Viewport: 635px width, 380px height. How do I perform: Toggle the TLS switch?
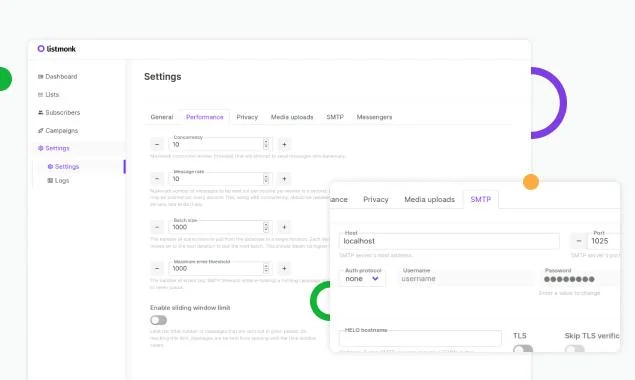(523, 348)
